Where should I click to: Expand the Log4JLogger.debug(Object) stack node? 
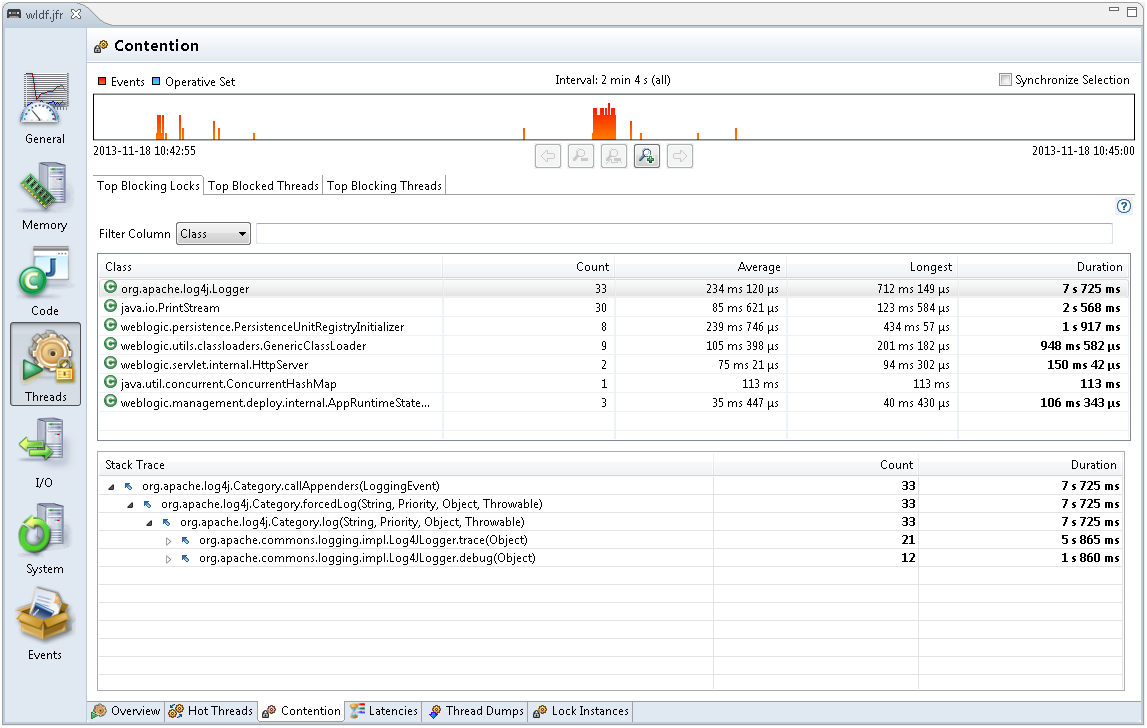tap(168, 559)
